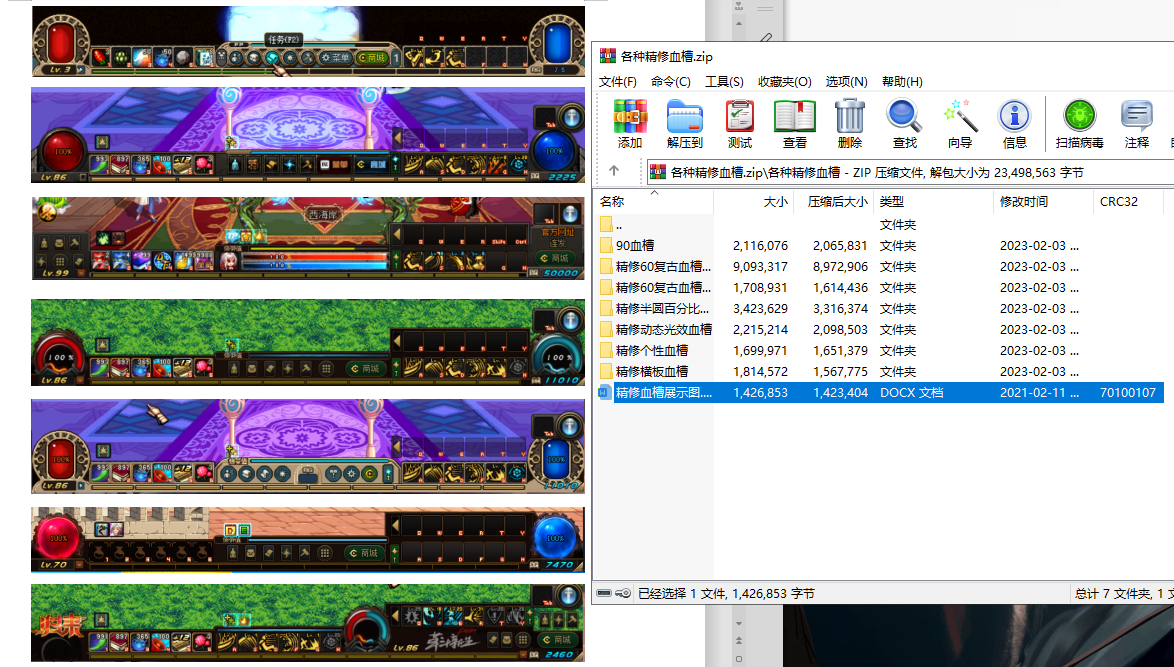The image size is (1174, 667).
Task: Launch the 向导 (Wizard) wand icon
Action: (x=960, y=123)
